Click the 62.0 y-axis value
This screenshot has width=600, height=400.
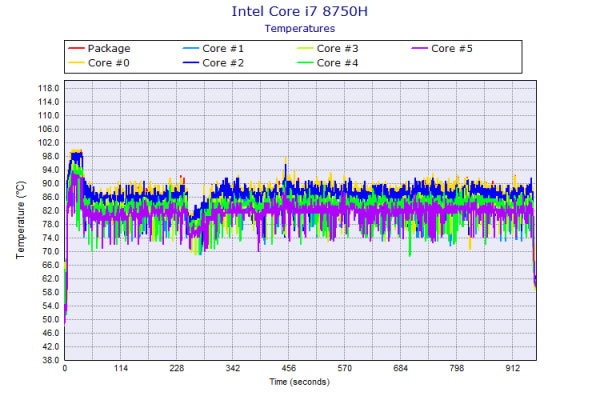tap(51, 278)
